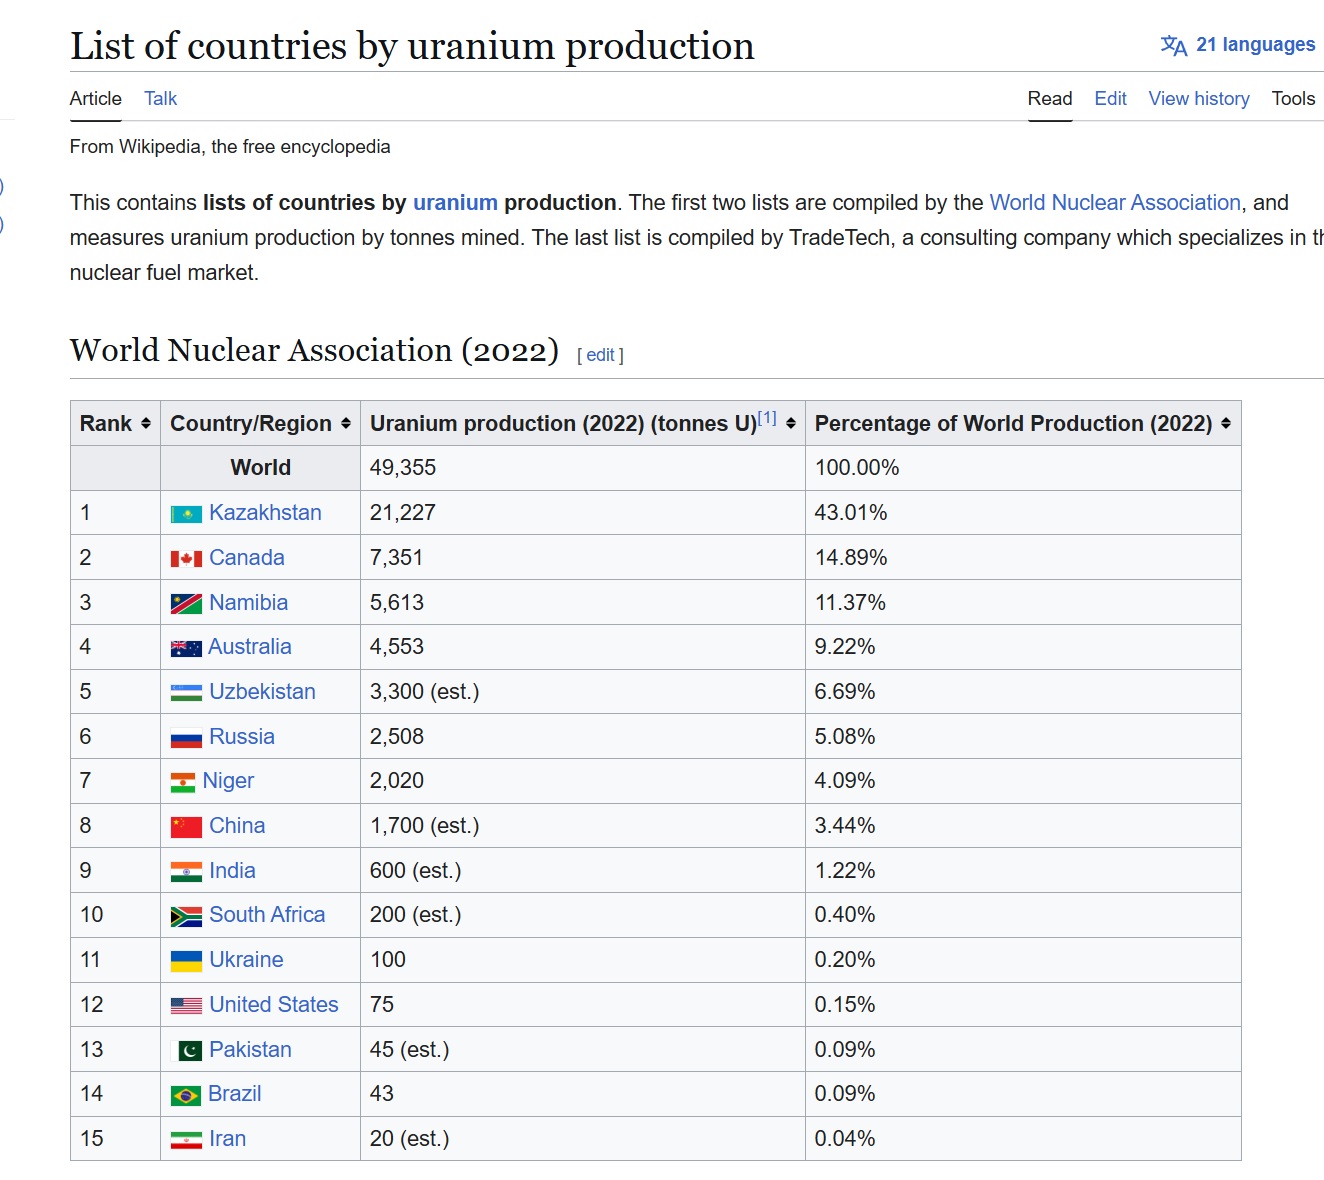This screenshot has height=1180, width=1324.
Task: Click the Uzbekistan flag icon
Action: pos(186,693)
